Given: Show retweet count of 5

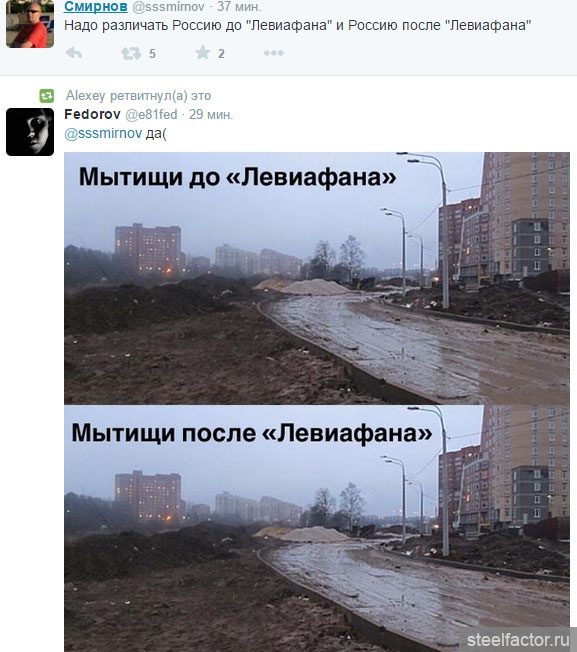Looking at the screenshot, I should [x=152, y=54].
